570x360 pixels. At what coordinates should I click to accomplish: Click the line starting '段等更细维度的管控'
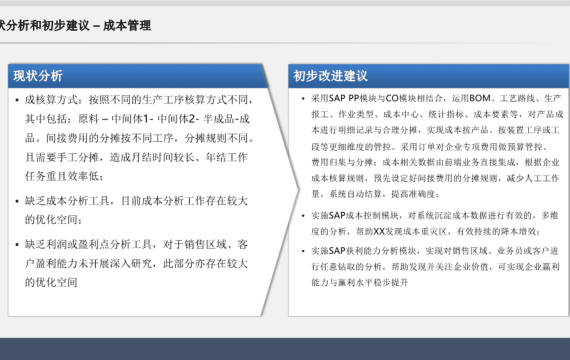point(431,146)
